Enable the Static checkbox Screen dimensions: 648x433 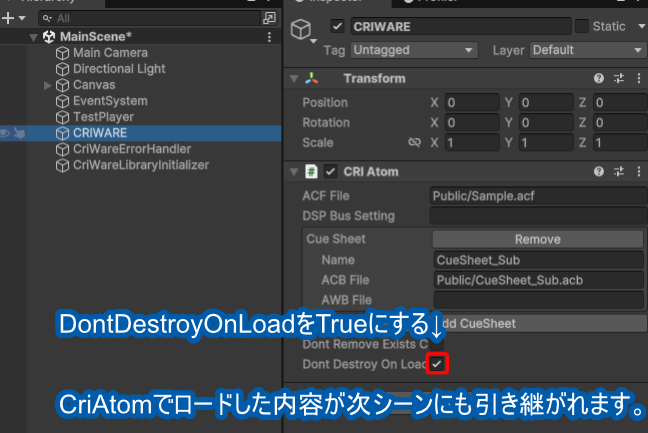(582, 26)
